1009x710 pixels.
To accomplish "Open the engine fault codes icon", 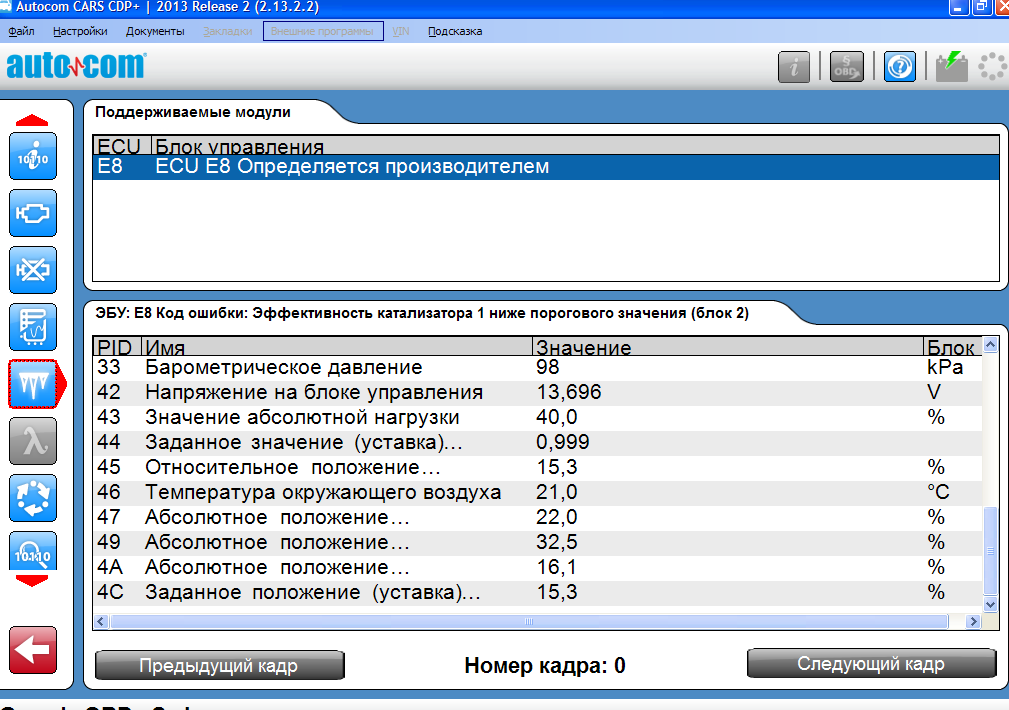I will click(x=32, y=212).
